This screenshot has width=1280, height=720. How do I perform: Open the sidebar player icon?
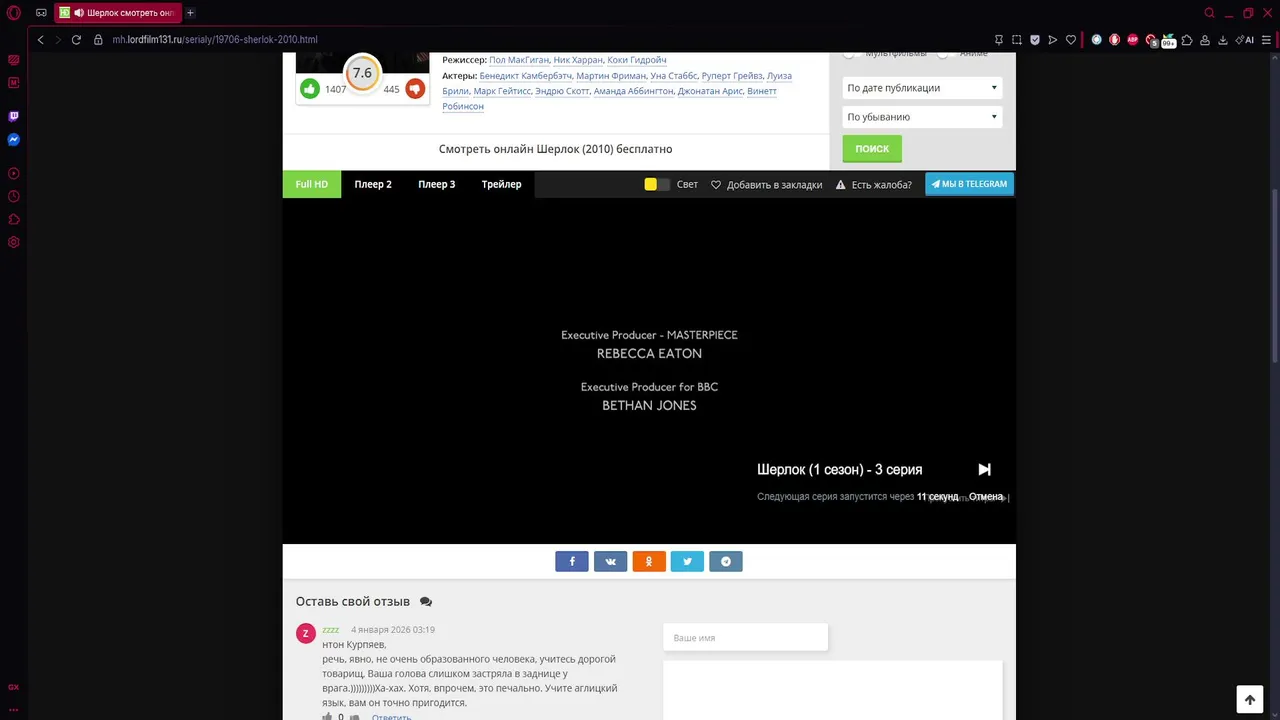(x=14, y=174)
